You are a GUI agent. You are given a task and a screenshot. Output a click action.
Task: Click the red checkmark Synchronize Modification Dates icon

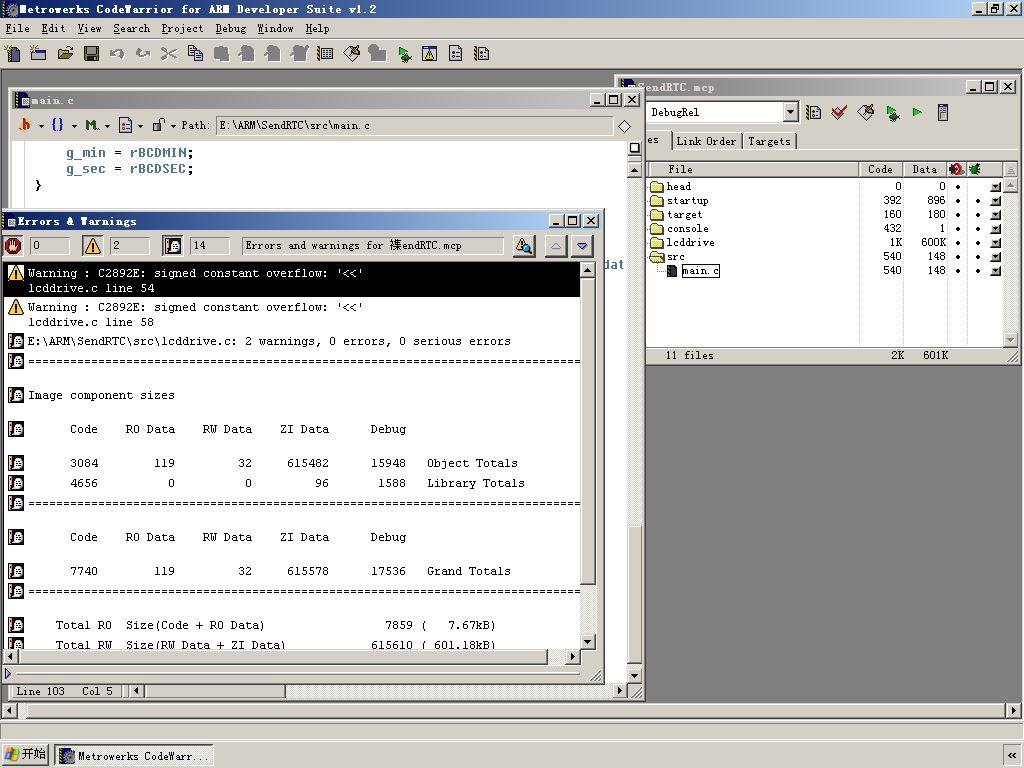(839, 112)
